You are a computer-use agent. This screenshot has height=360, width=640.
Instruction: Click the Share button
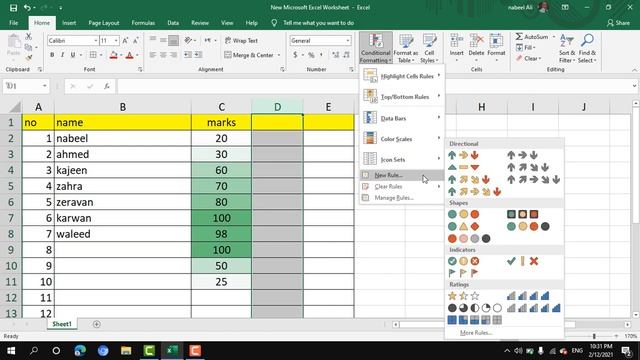point(618,23)
